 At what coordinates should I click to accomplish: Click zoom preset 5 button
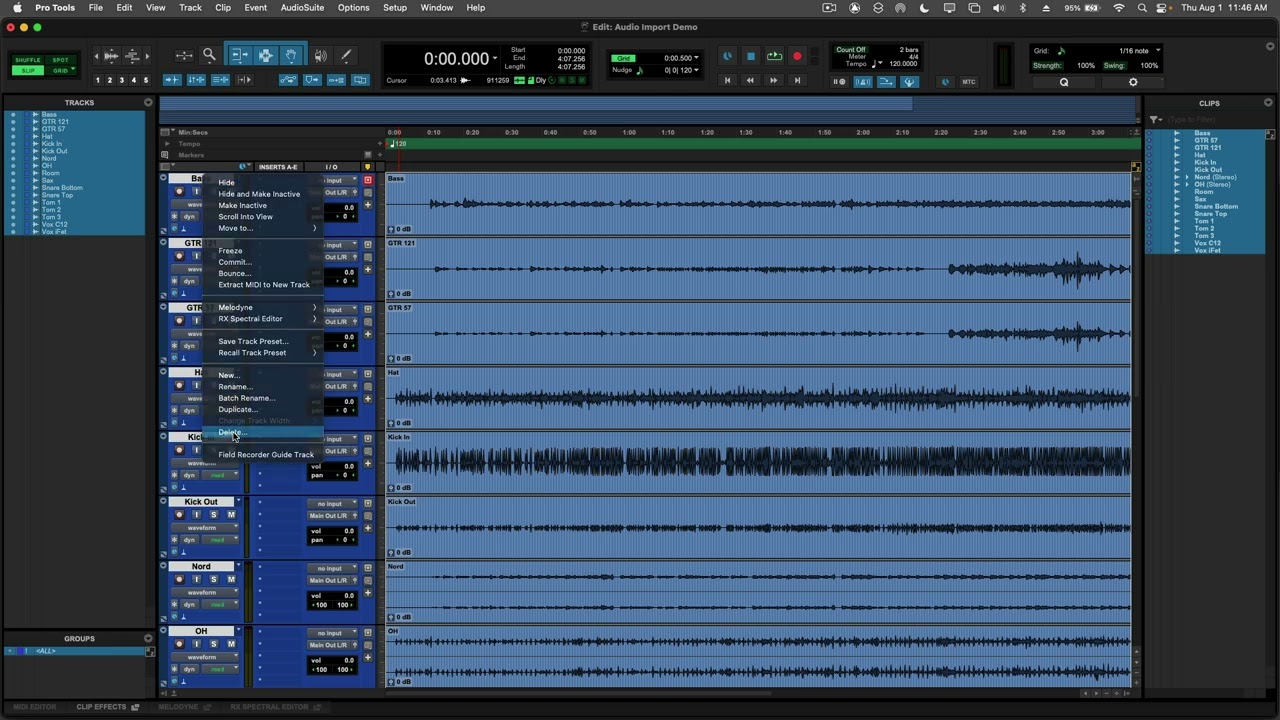tap(146, 80)
